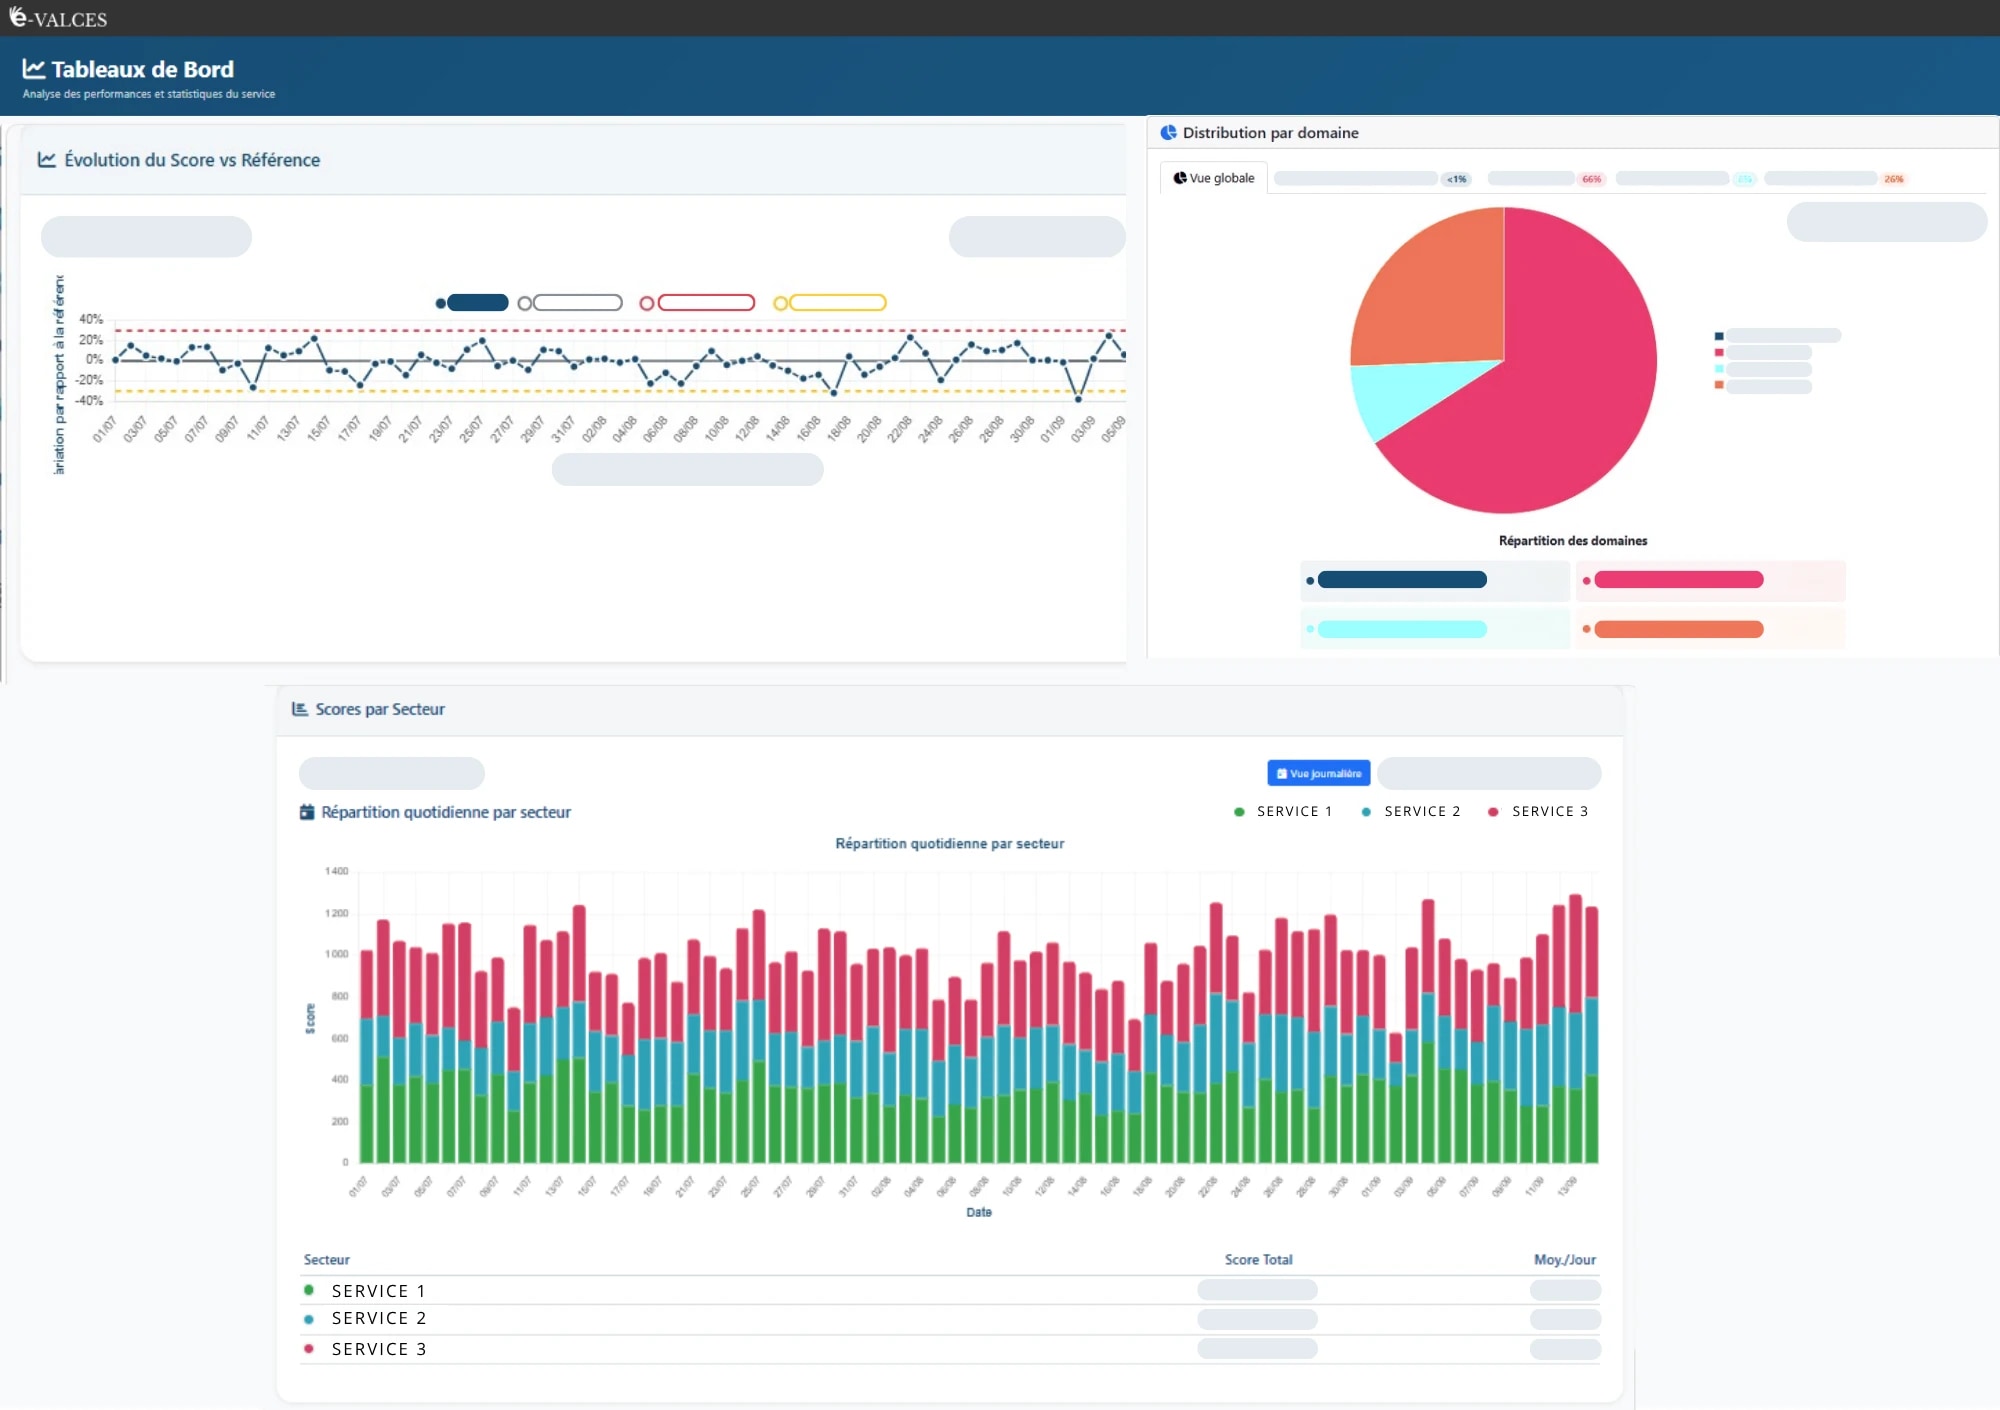Toggle the yellow outlined series in line chart legend

pyautogui.click(x=830, y=303)
